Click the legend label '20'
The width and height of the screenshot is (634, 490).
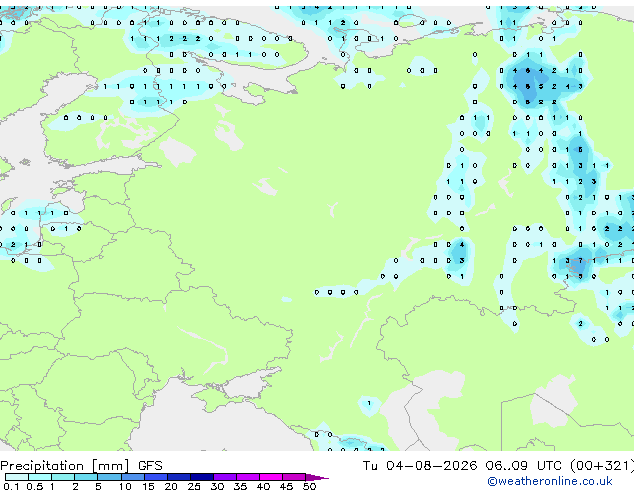(x=171, y=486)
